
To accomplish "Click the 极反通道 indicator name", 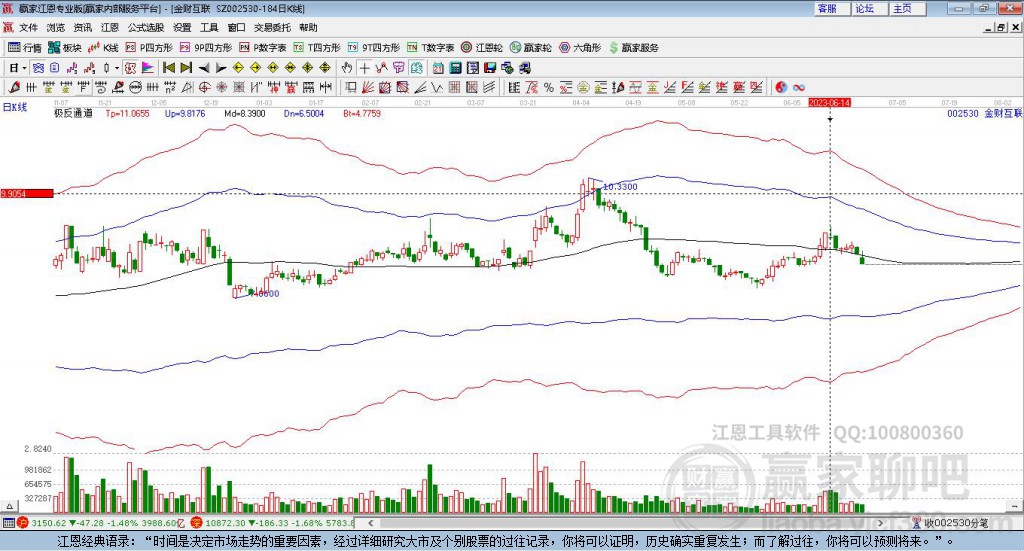I will 73,114.
